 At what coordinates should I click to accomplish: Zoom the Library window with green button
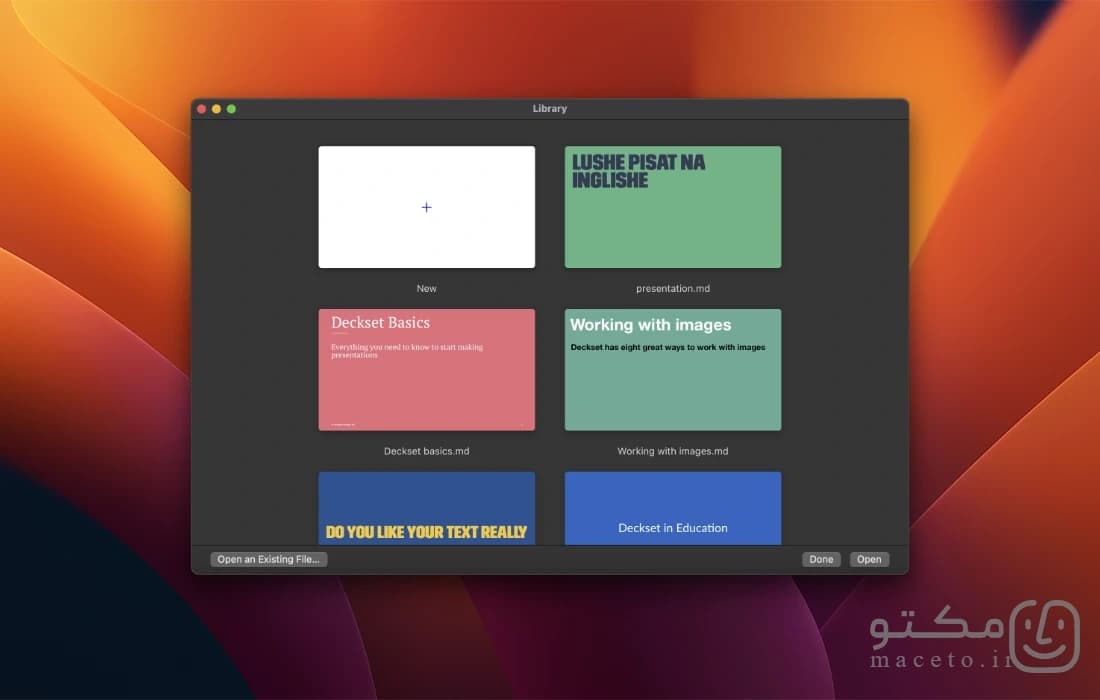(x=232, y=109)
